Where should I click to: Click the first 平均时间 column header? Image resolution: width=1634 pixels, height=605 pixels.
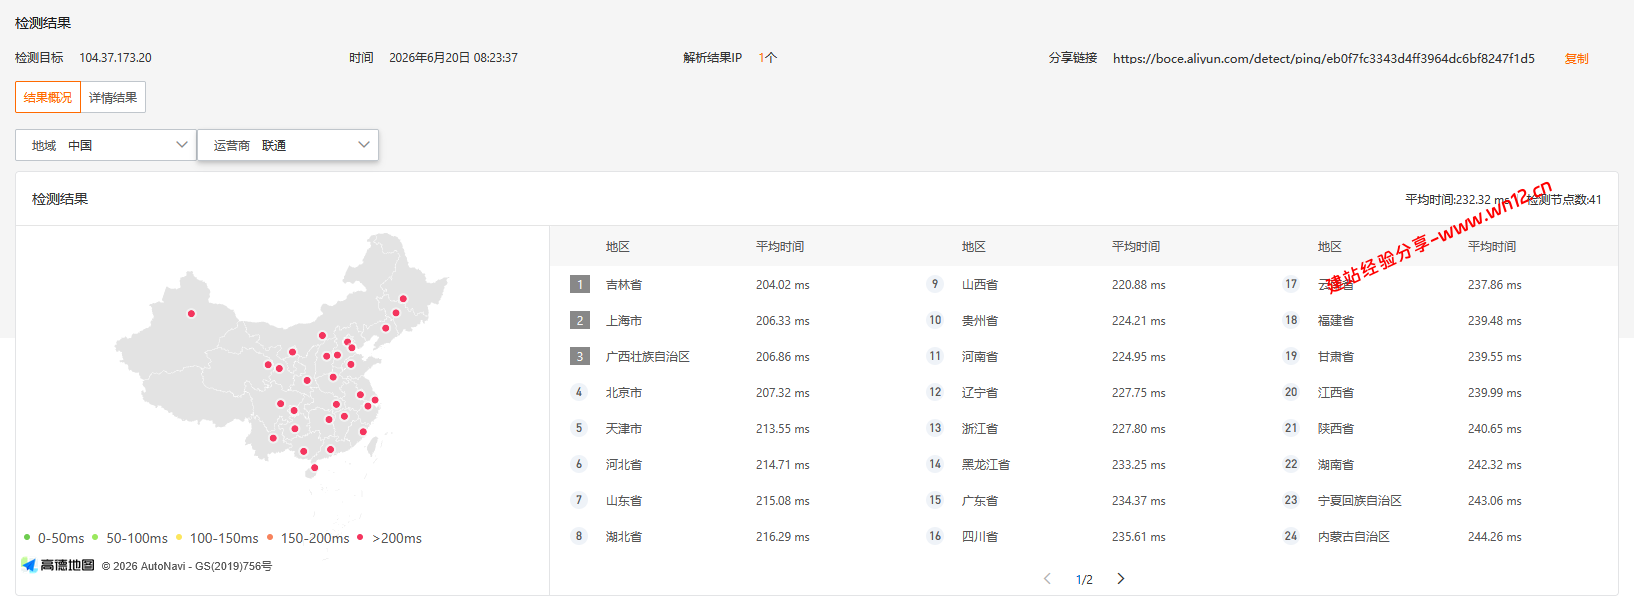(x=780, y=247)
